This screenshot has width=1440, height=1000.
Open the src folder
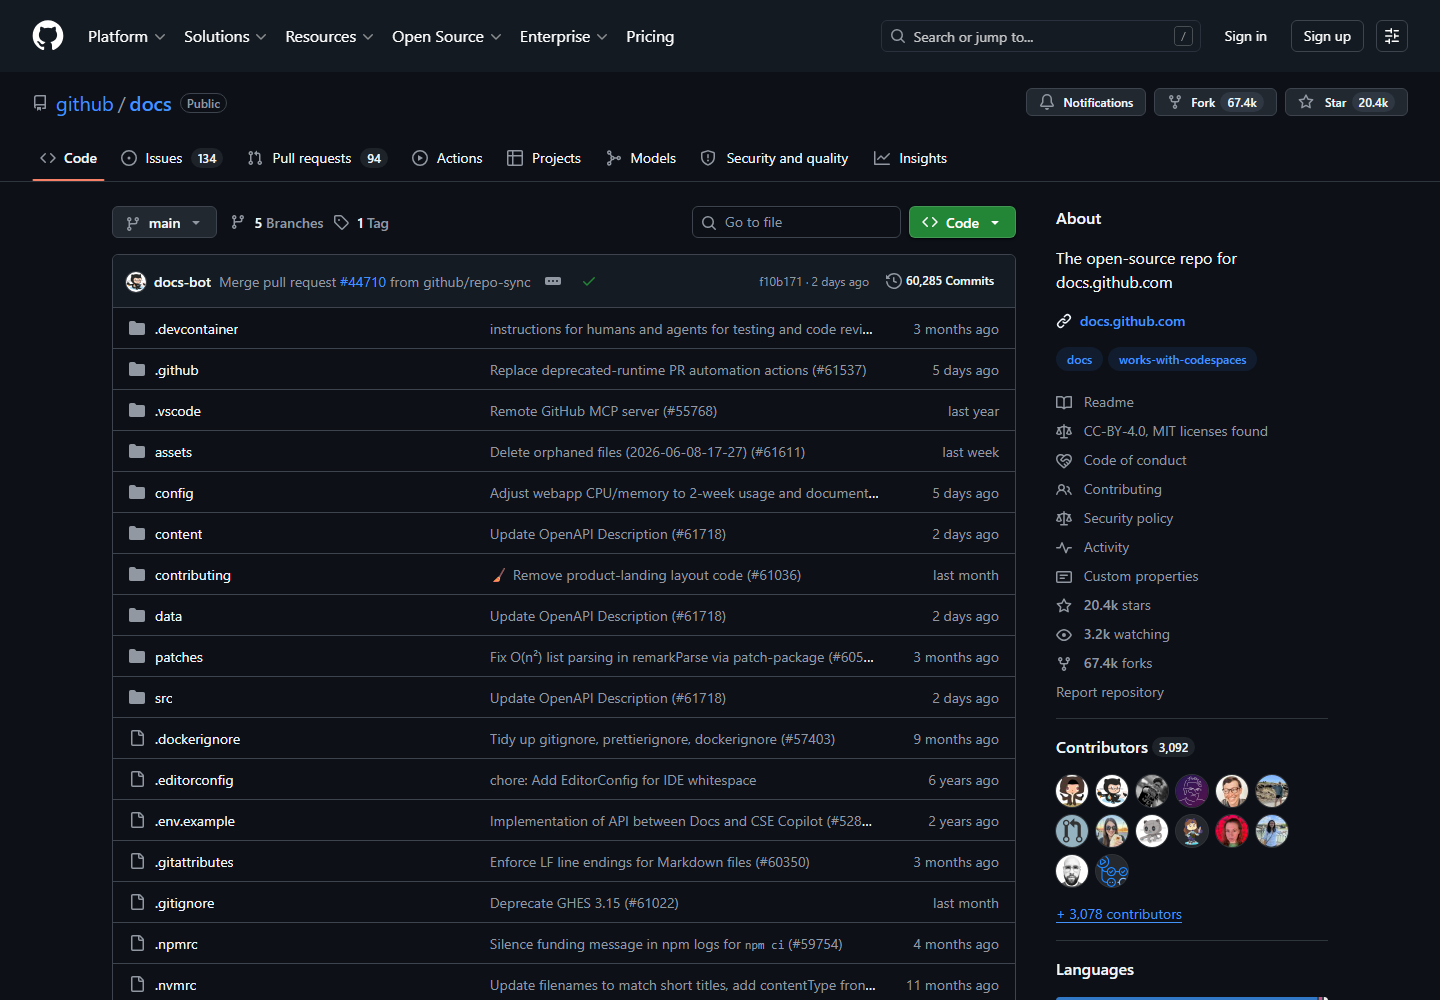tap(164, 698)
